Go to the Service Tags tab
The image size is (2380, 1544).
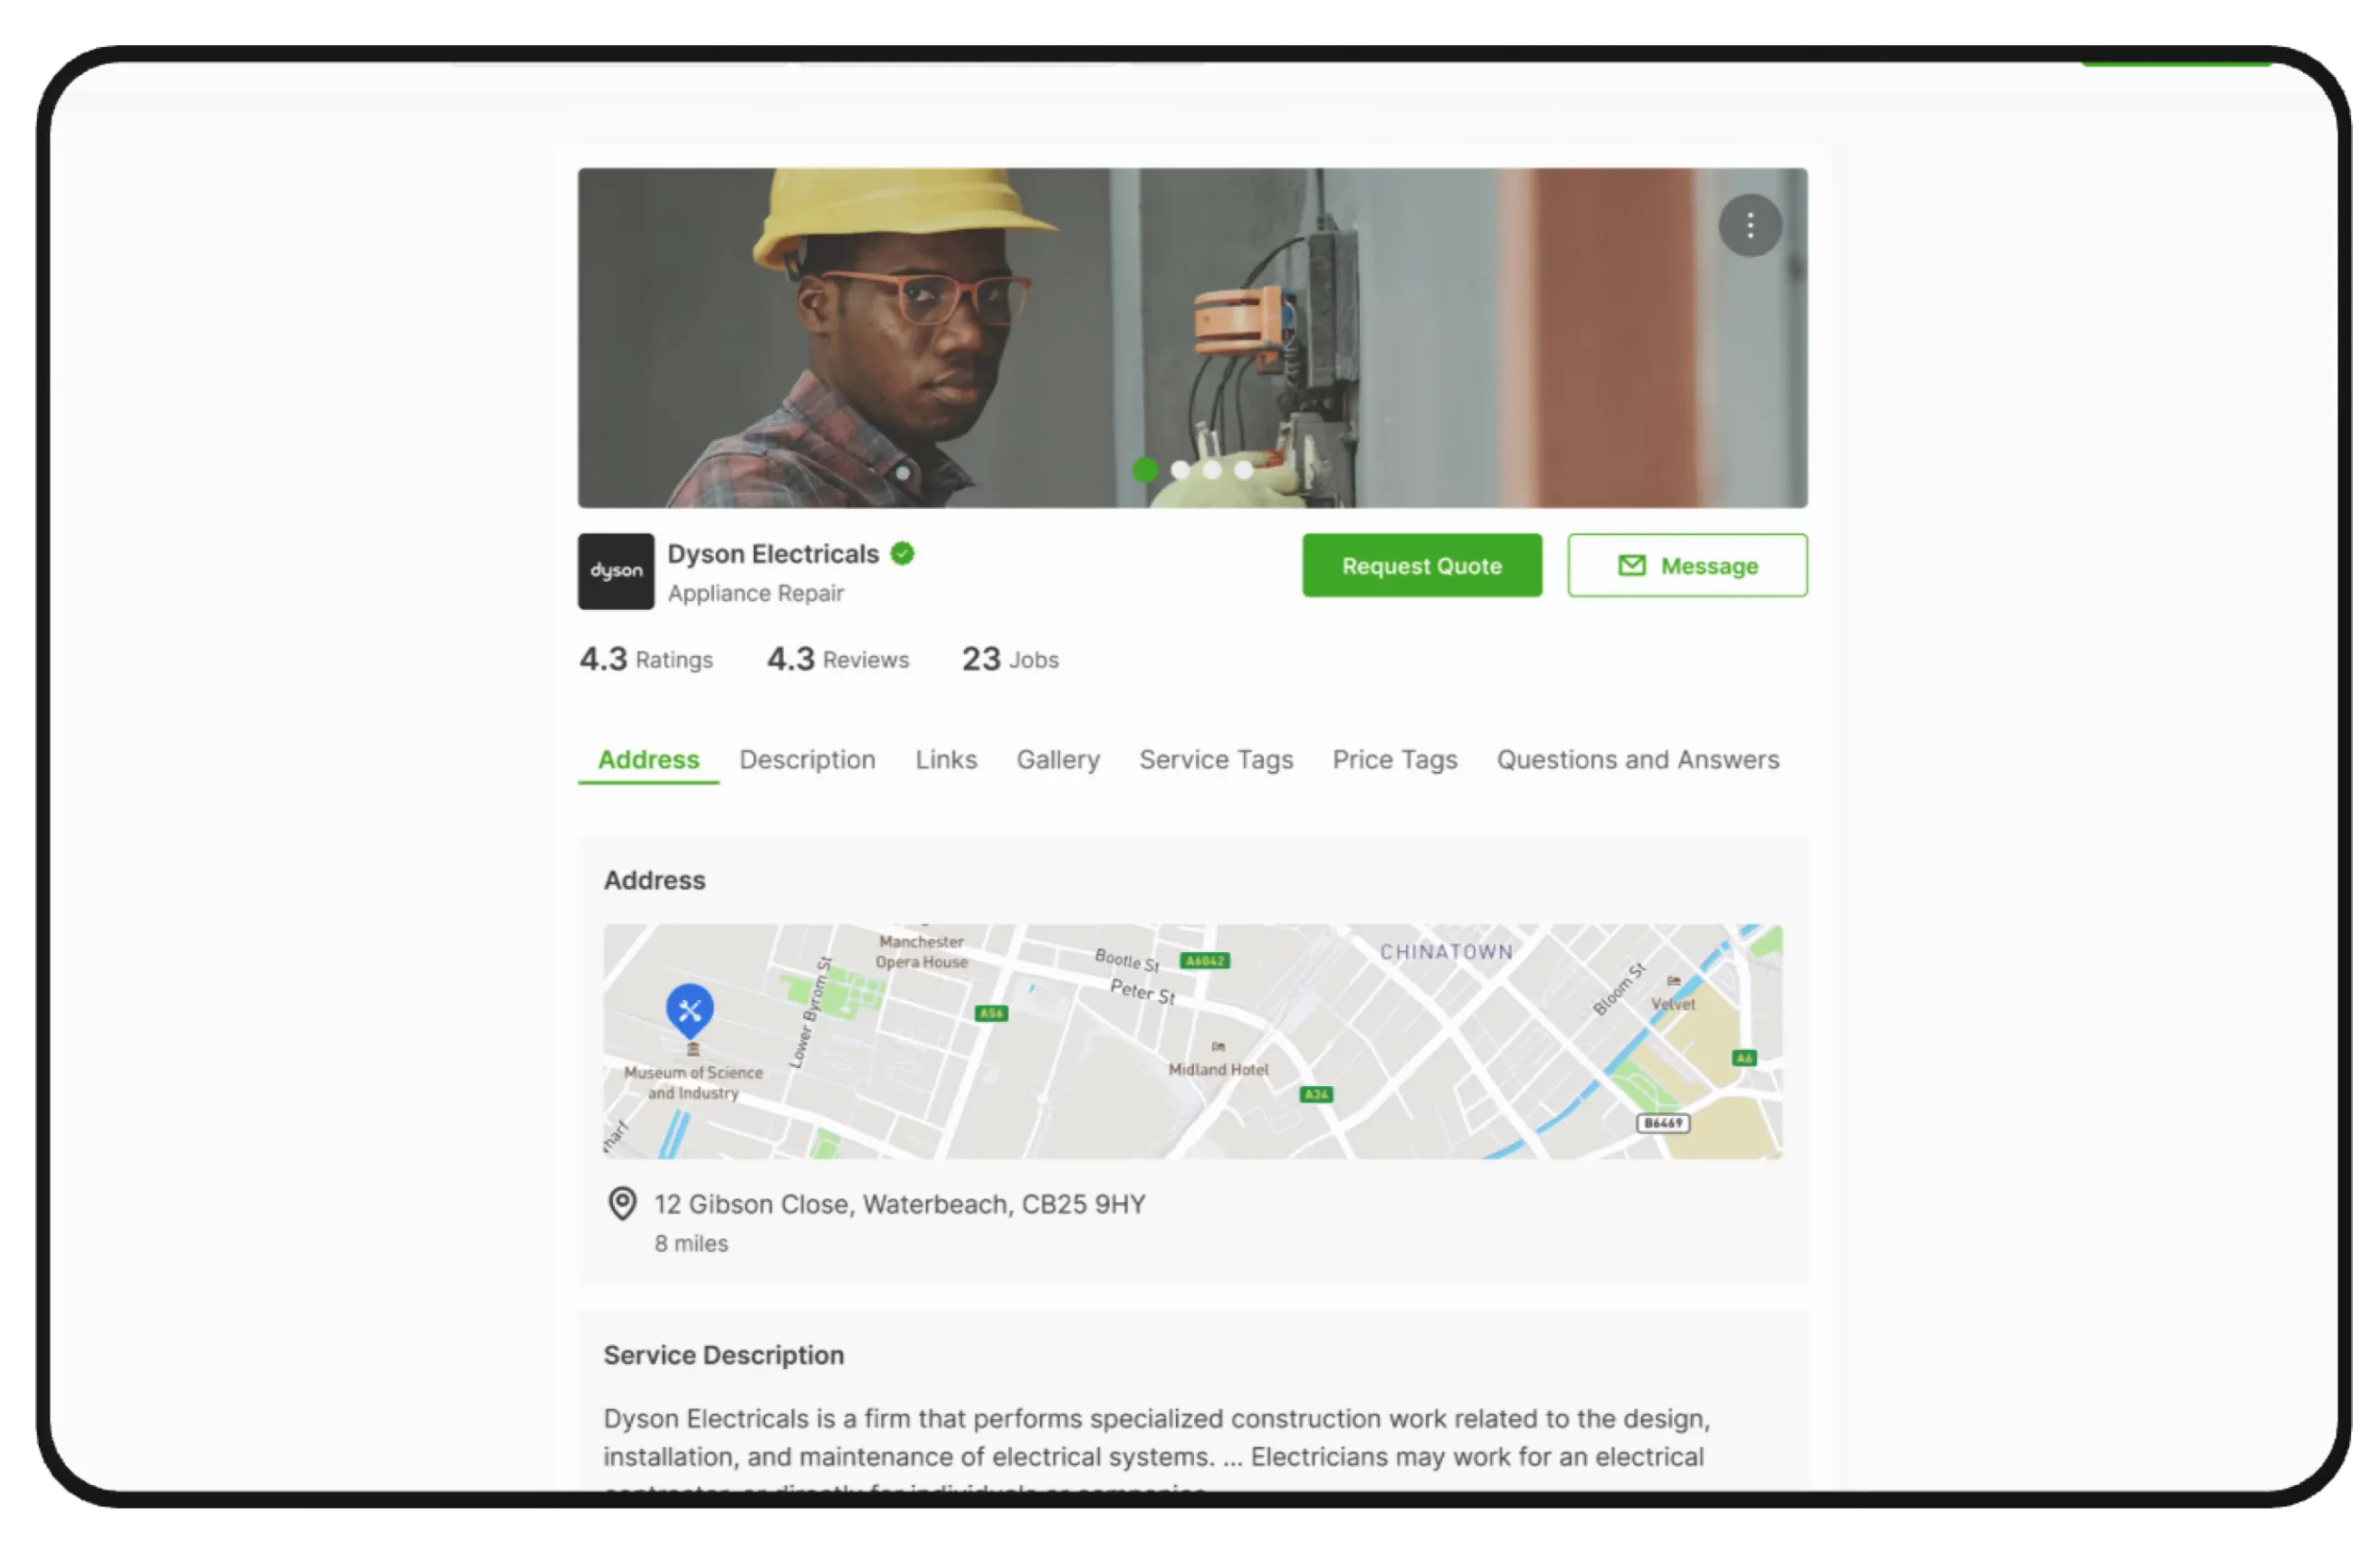pos(1215,760)
